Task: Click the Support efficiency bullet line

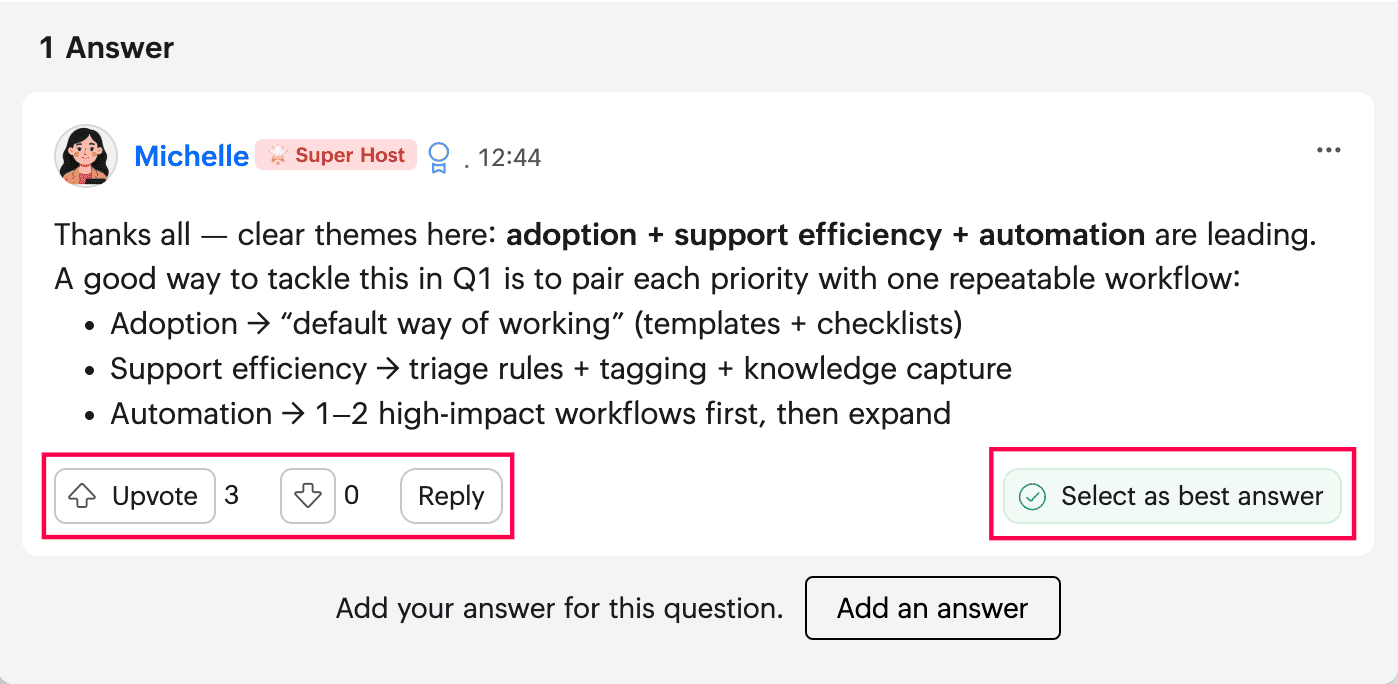Action: pyautogui.click(x=561, y=369)
